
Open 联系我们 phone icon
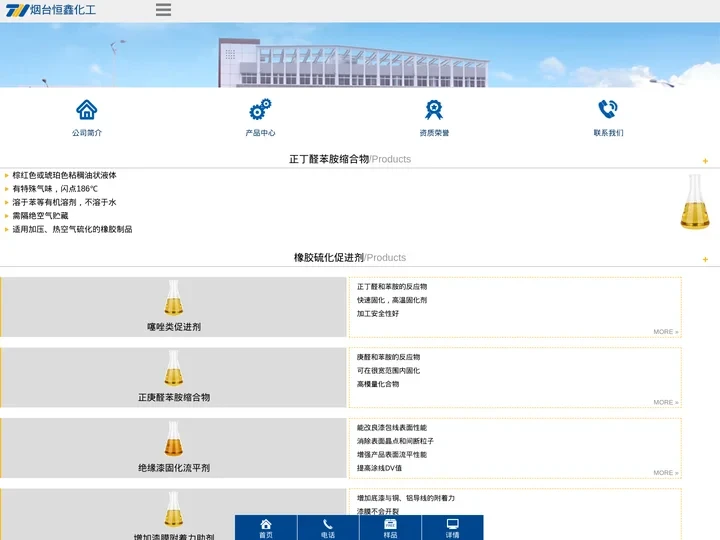tap(608, 109)
